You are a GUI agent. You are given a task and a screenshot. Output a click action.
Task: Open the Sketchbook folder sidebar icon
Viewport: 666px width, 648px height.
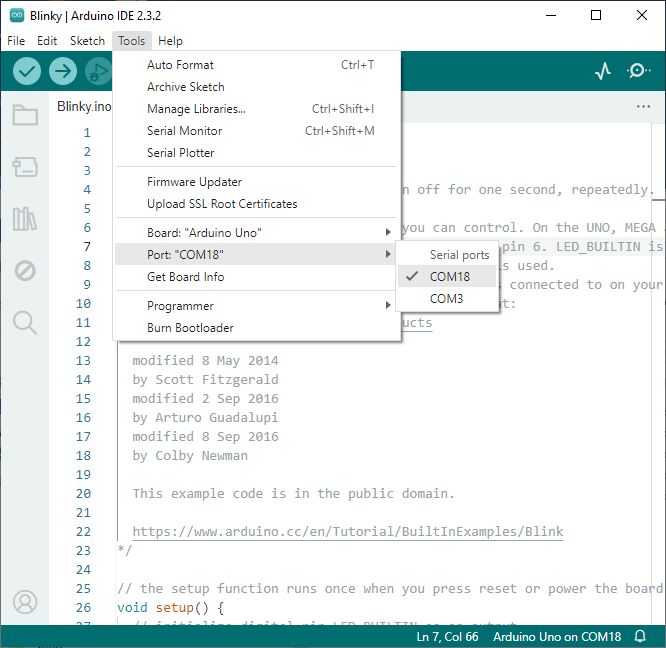point(25,115)
